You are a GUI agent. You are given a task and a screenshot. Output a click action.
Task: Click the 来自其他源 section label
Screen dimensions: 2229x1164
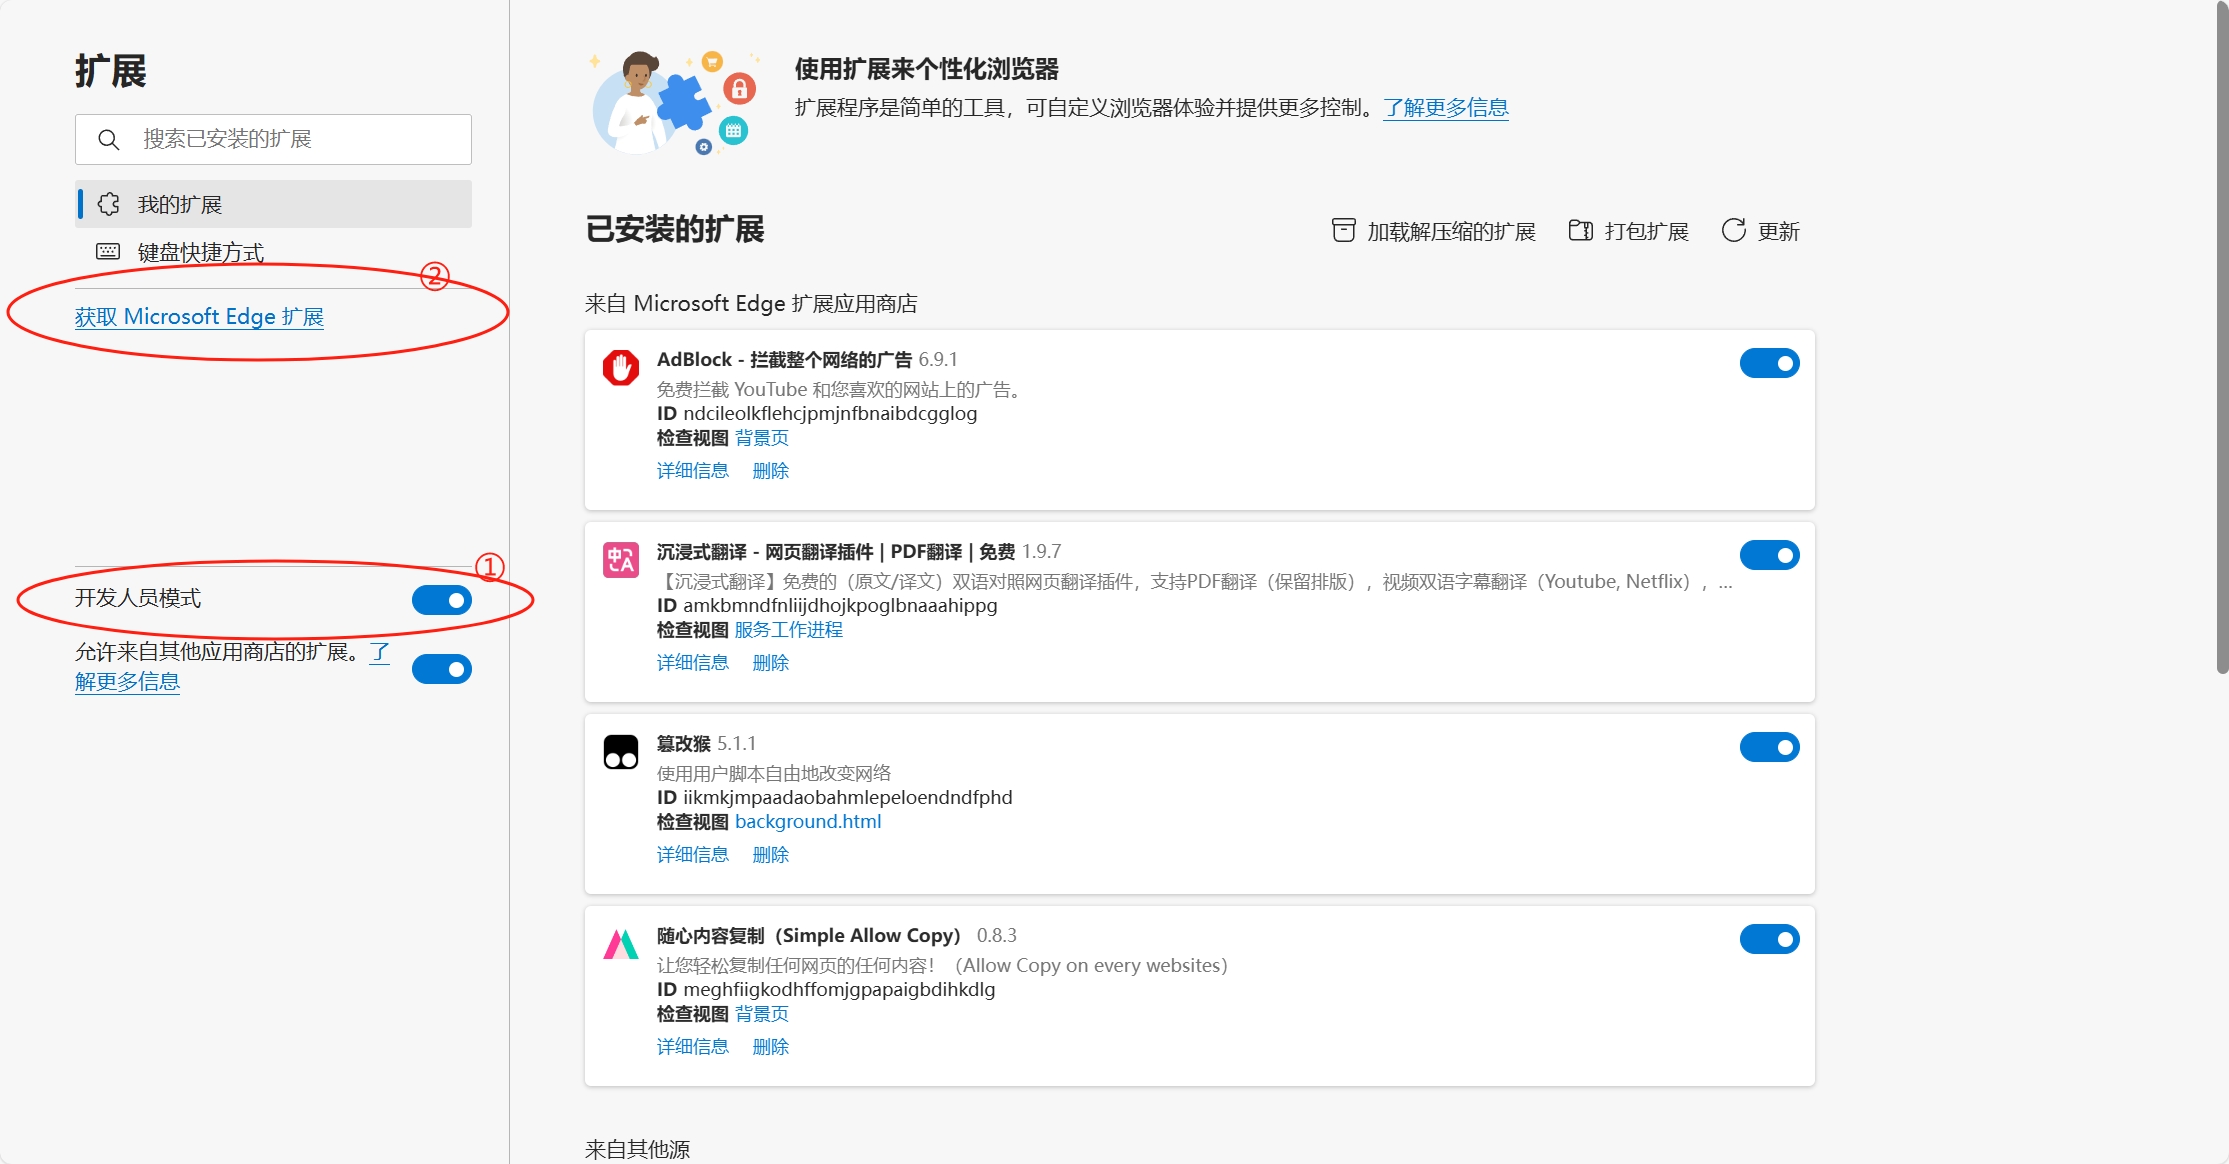[638, 1150]
